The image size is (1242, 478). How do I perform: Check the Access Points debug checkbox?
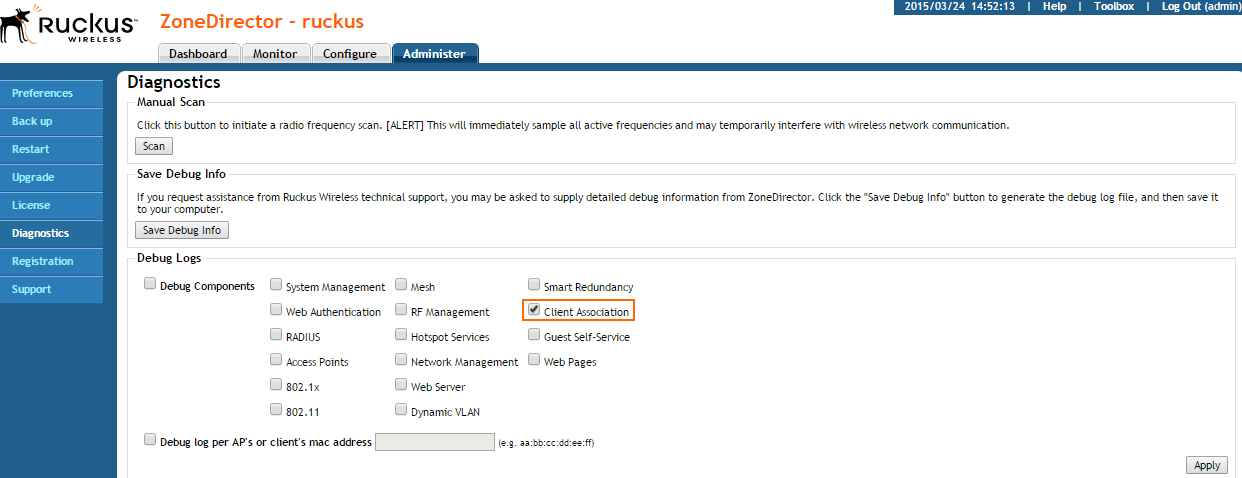[276, 360]
